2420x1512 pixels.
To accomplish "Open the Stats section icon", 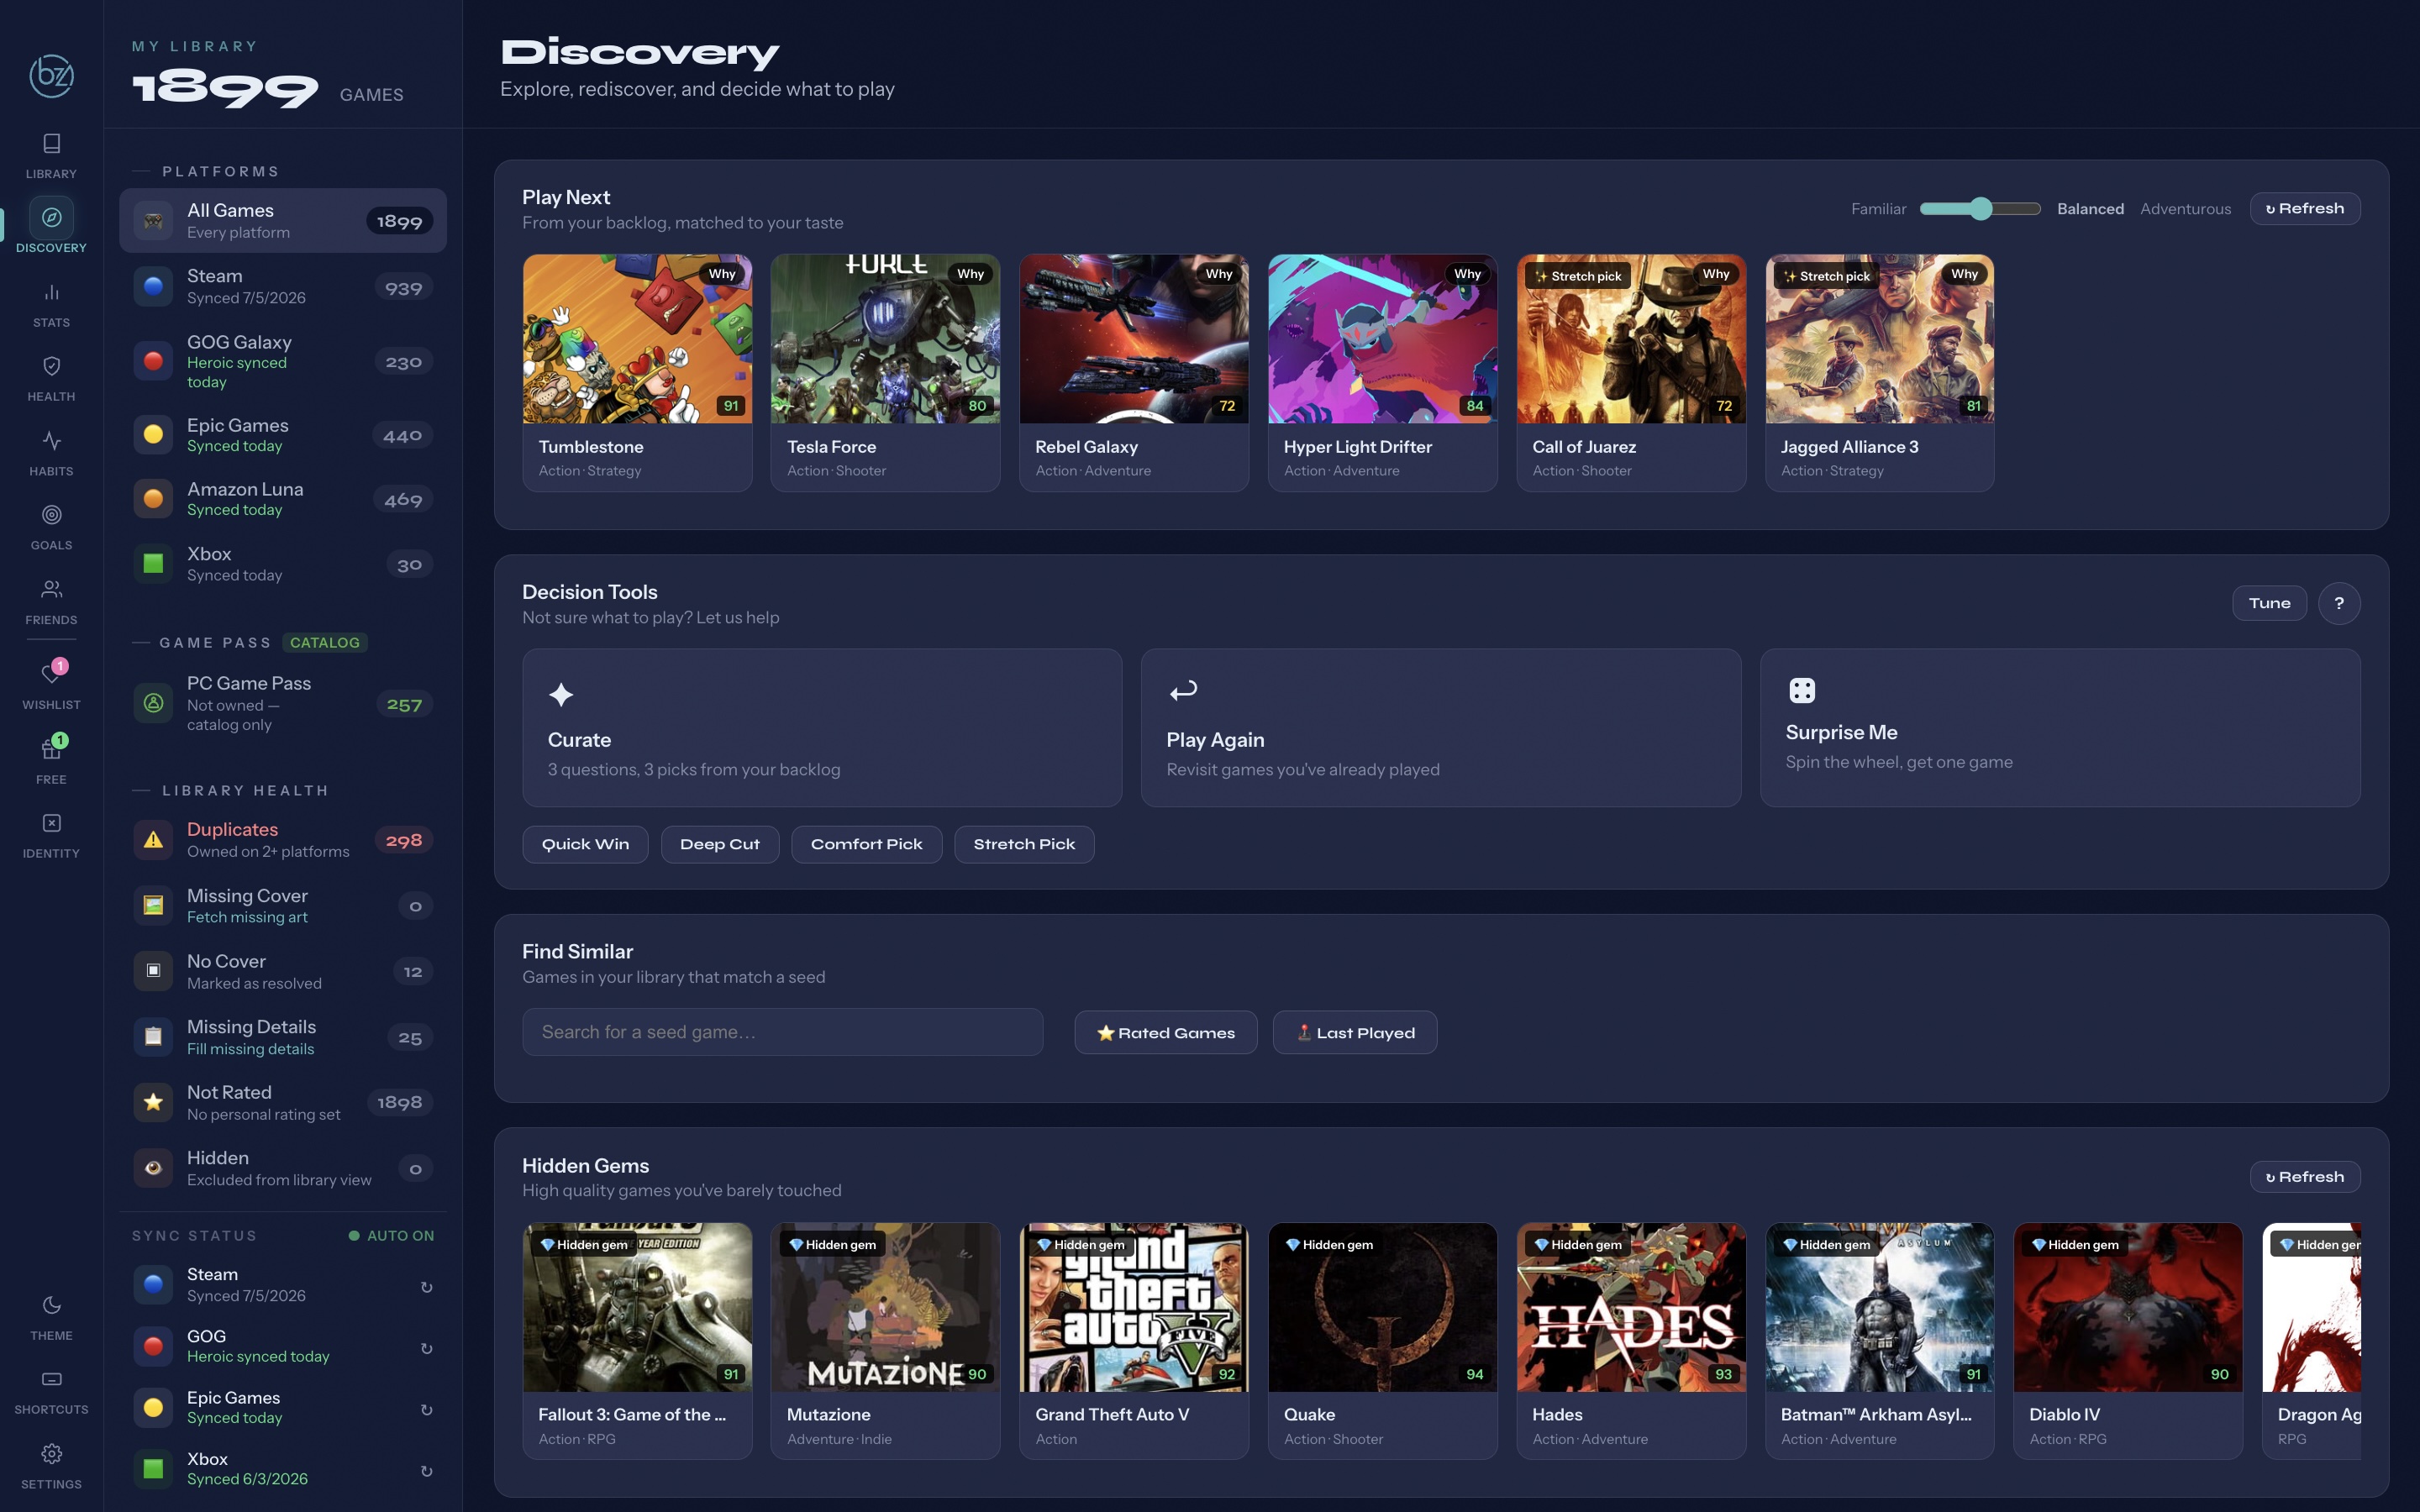I will point(51,293).
